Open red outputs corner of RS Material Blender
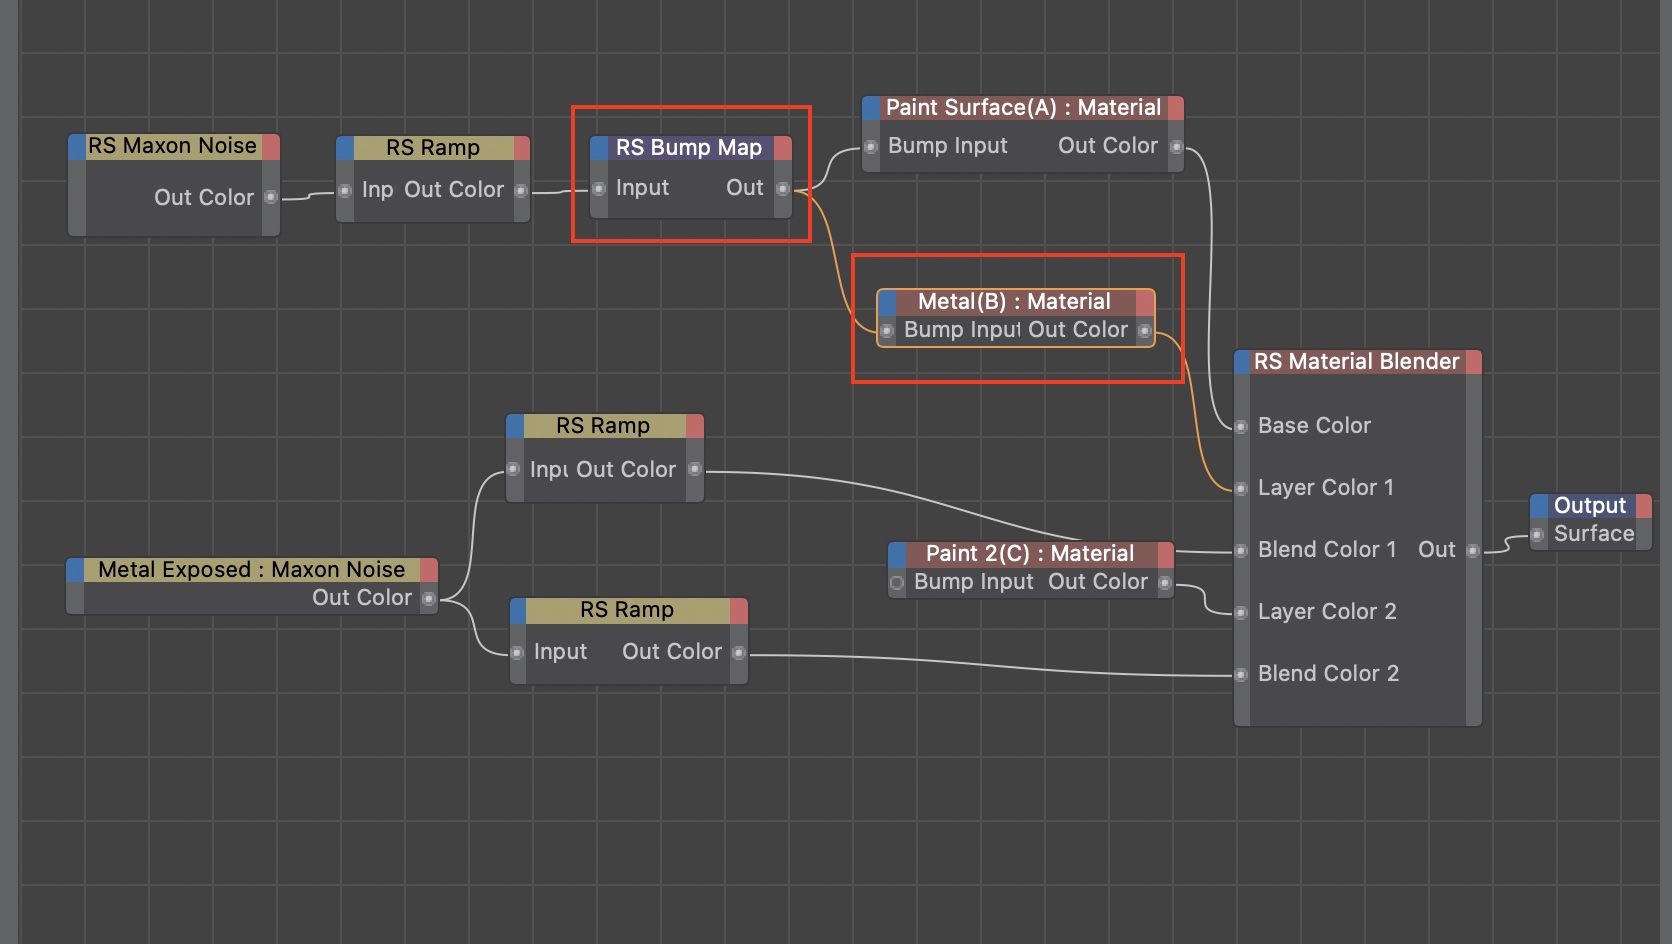Viewport: 1672px width, 944px height. [x=1473, y=362]
